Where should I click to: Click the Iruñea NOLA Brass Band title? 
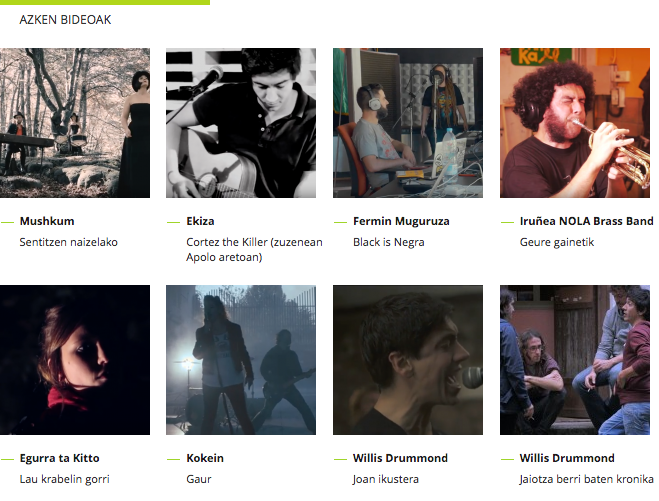586,221
